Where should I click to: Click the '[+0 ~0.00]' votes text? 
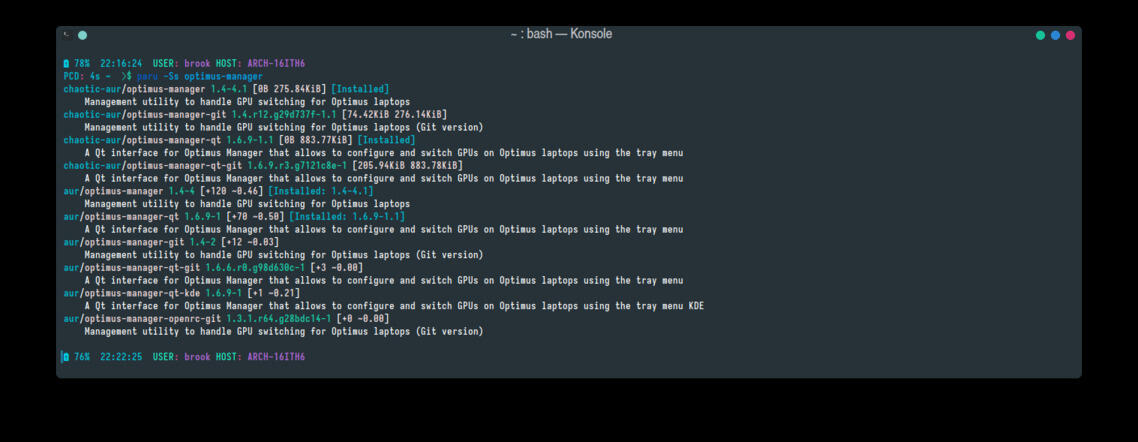363,319
